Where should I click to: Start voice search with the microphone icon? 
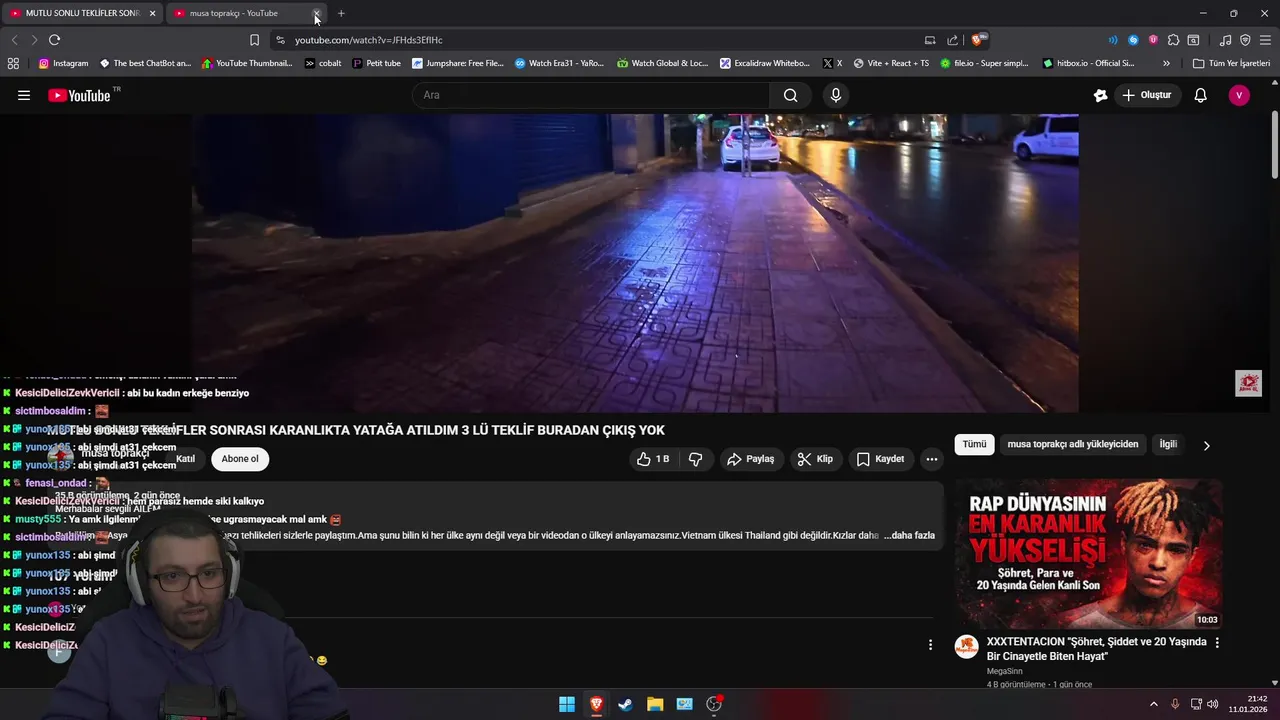coord(836,95)
